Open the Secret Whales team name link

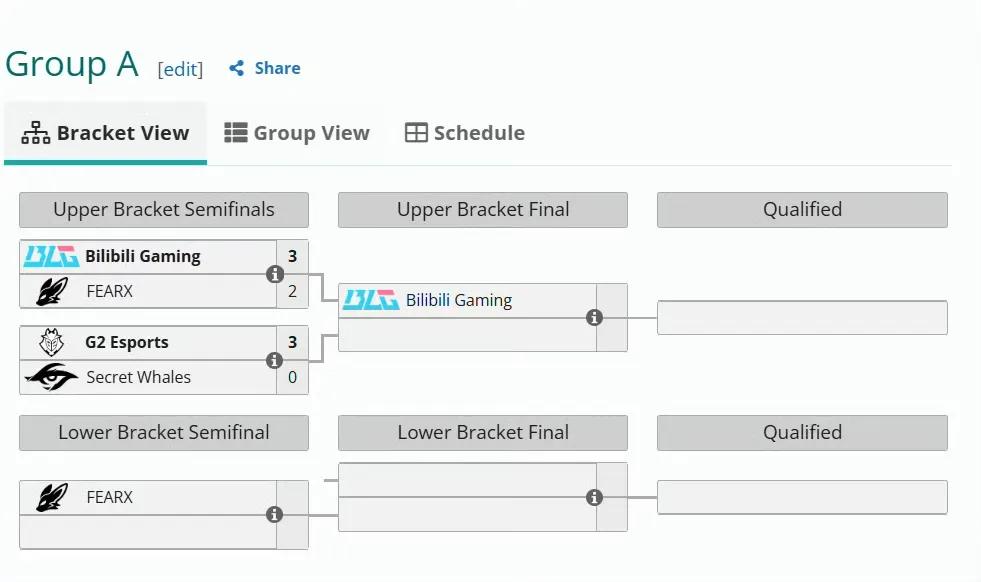138,377
